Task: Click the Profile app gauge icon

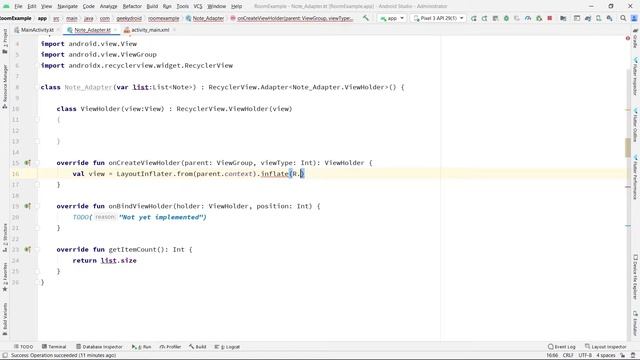Action: coord(528,18)
